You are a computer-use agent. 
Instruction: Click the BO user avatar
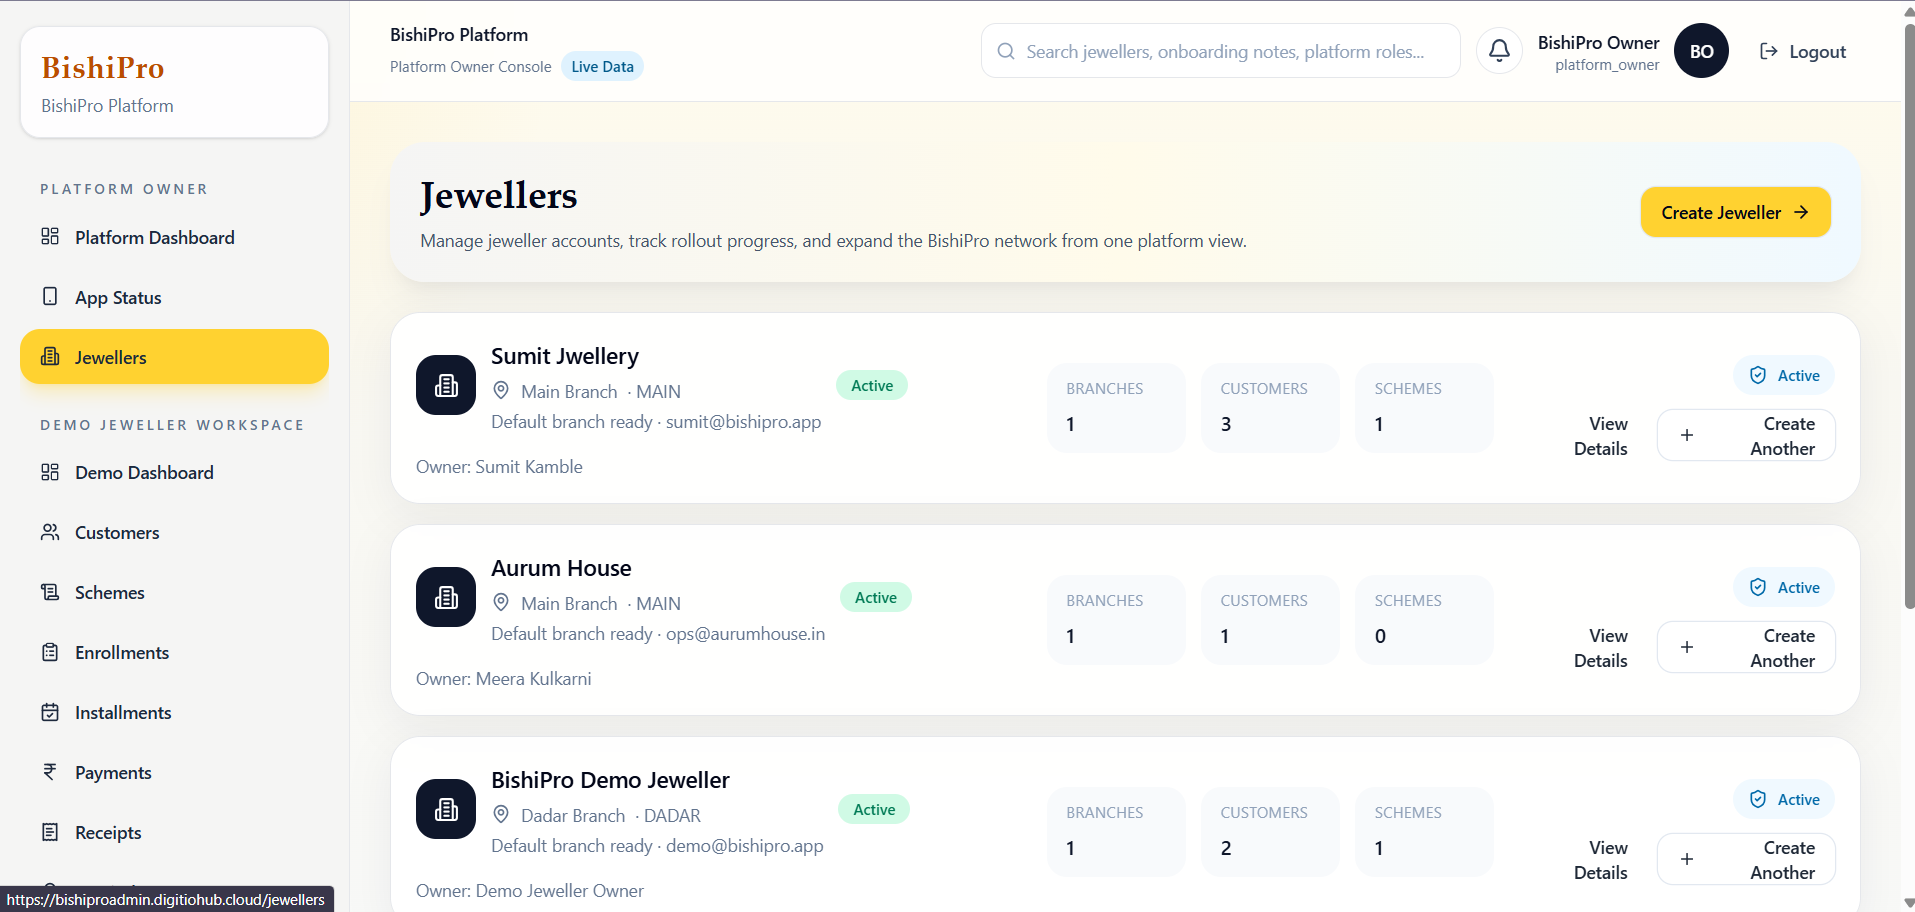click(1701, 51)
